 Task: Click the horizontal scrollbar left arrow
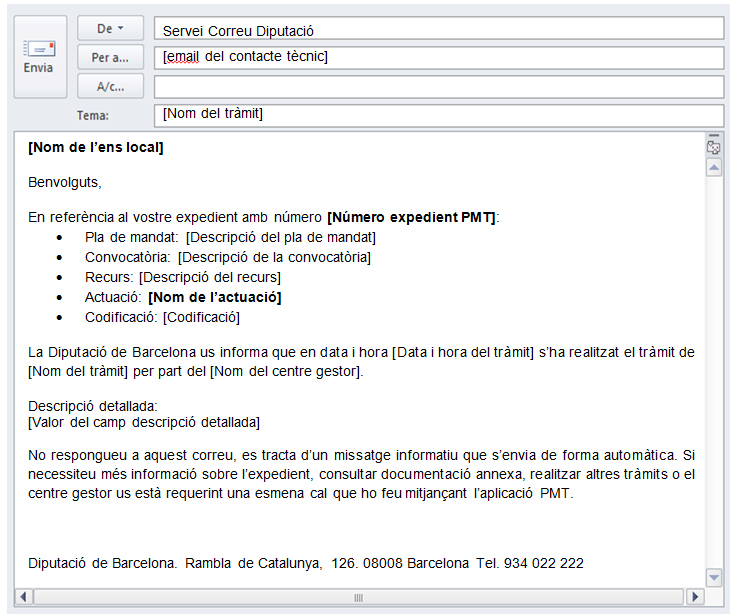(x=23, y=597)
